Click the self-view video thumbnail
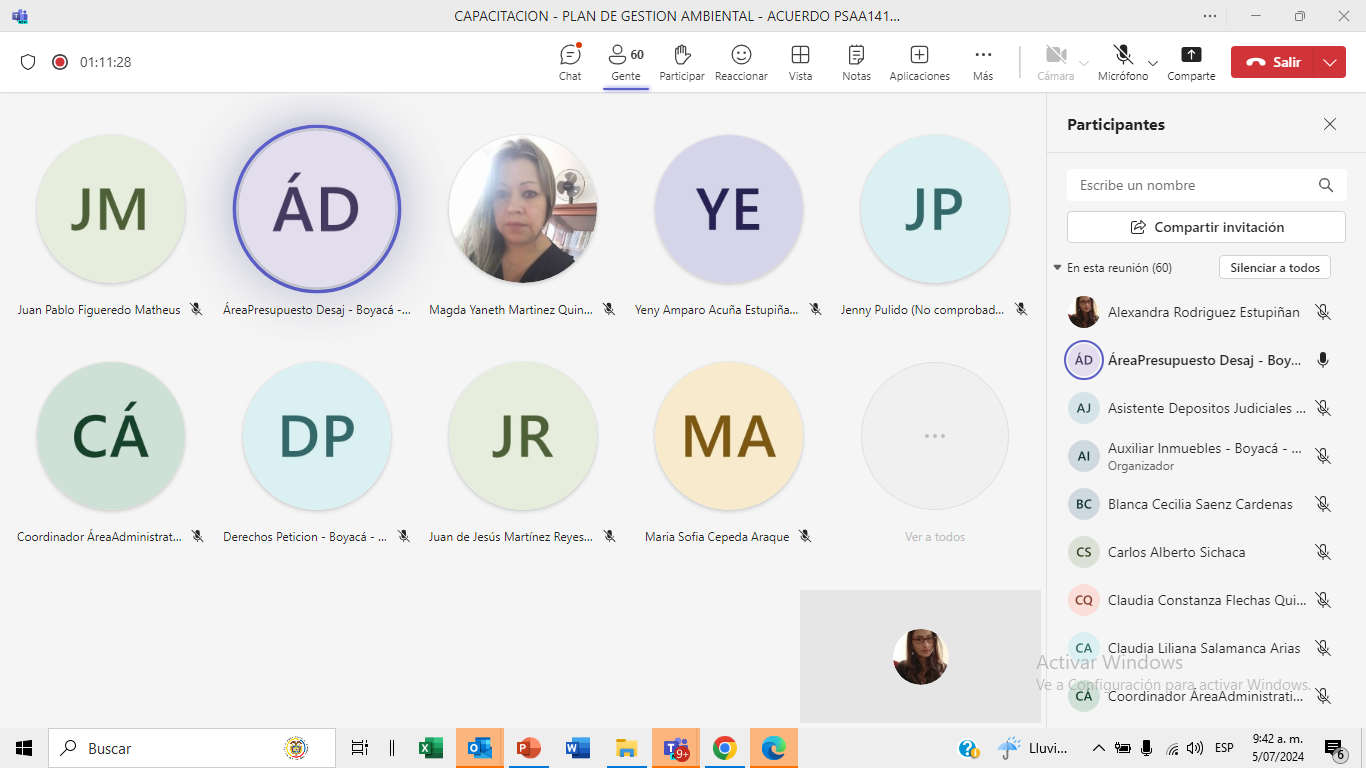This screenshot has width=1366, height=768. click(x=920, y=656)
